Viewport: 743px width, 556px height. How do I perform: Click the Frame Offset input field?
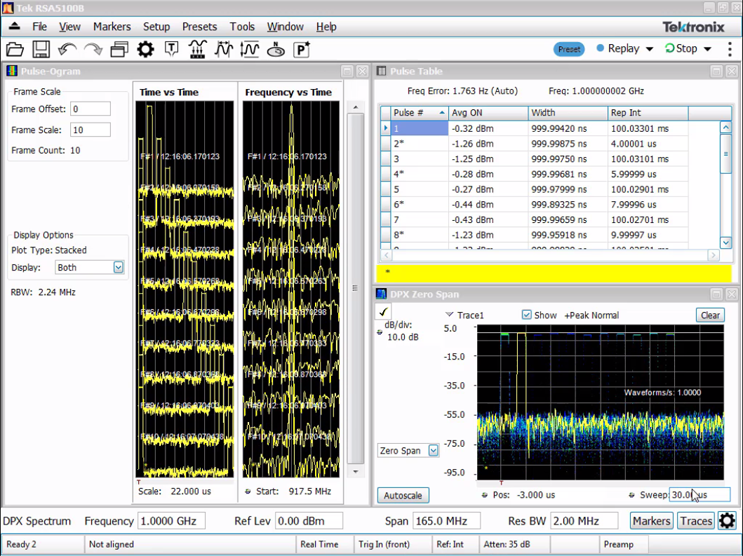[x=90, y=109]
